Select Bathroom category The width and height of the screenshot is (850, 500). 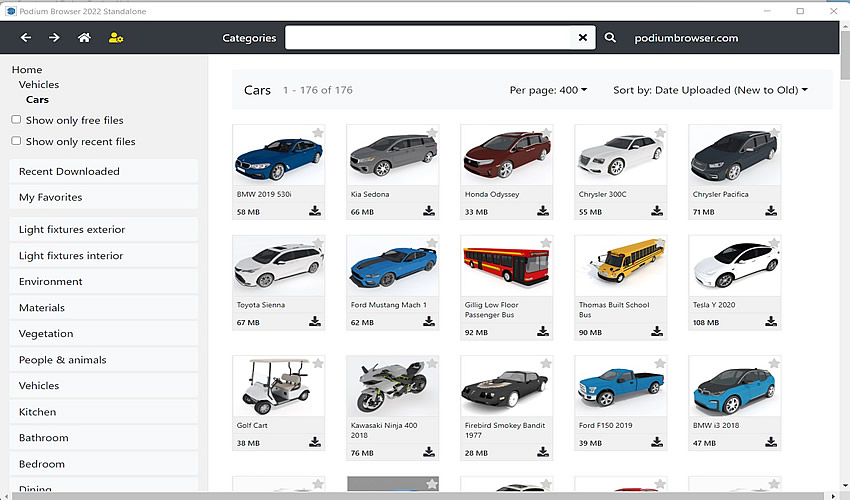(104, 438)
